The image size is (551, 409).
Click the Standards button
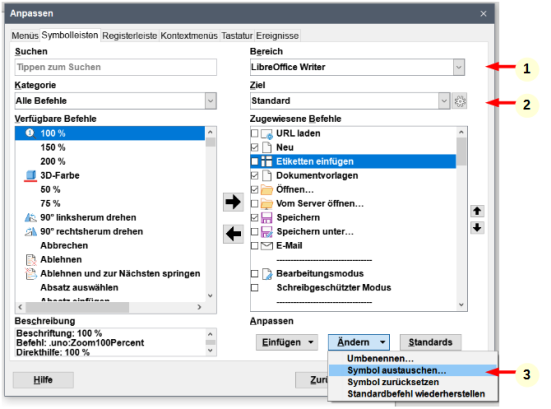point(430,342)
